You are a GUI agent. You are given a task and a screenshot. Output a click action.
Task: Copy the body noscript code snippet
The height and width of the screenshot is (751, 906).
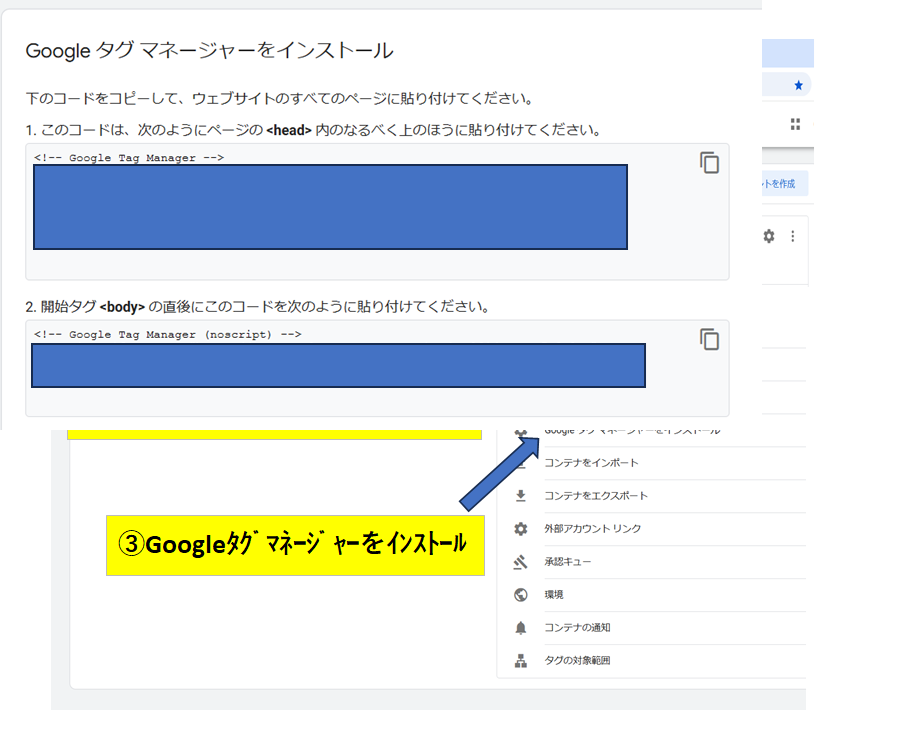pos(709,339)
